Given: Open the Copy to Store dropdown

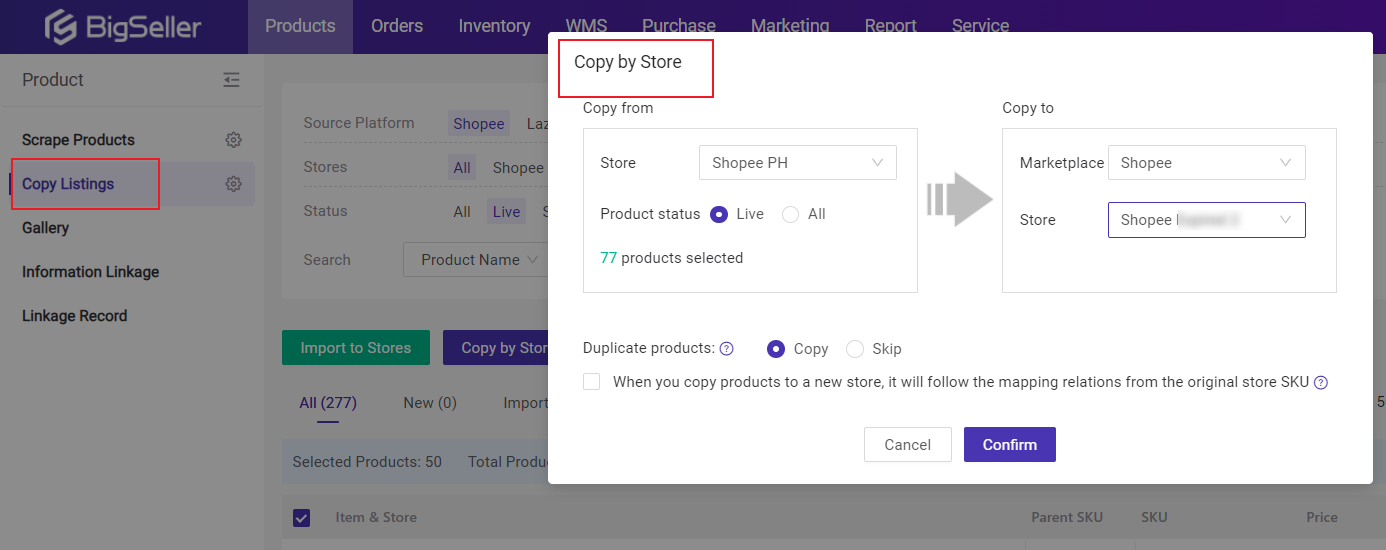Looking at the screenshot, I should coord(1206,220).
